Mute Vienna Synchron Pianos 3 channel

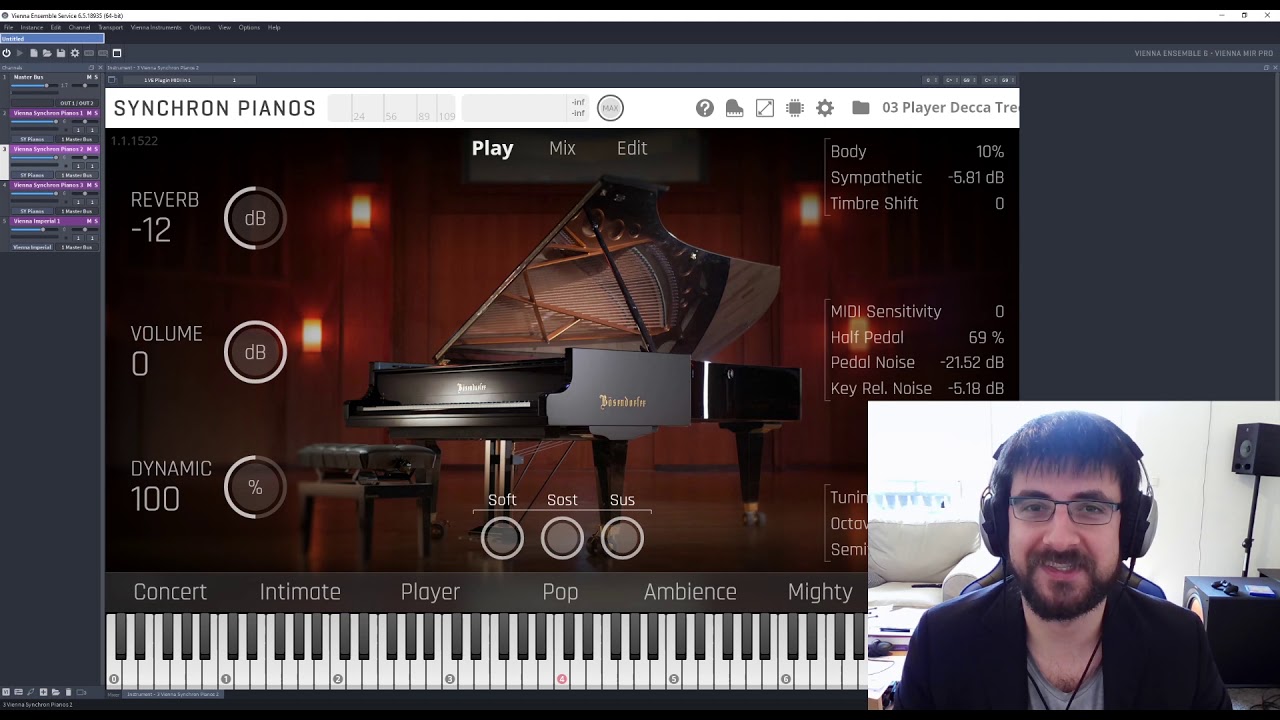pos(89,185)
